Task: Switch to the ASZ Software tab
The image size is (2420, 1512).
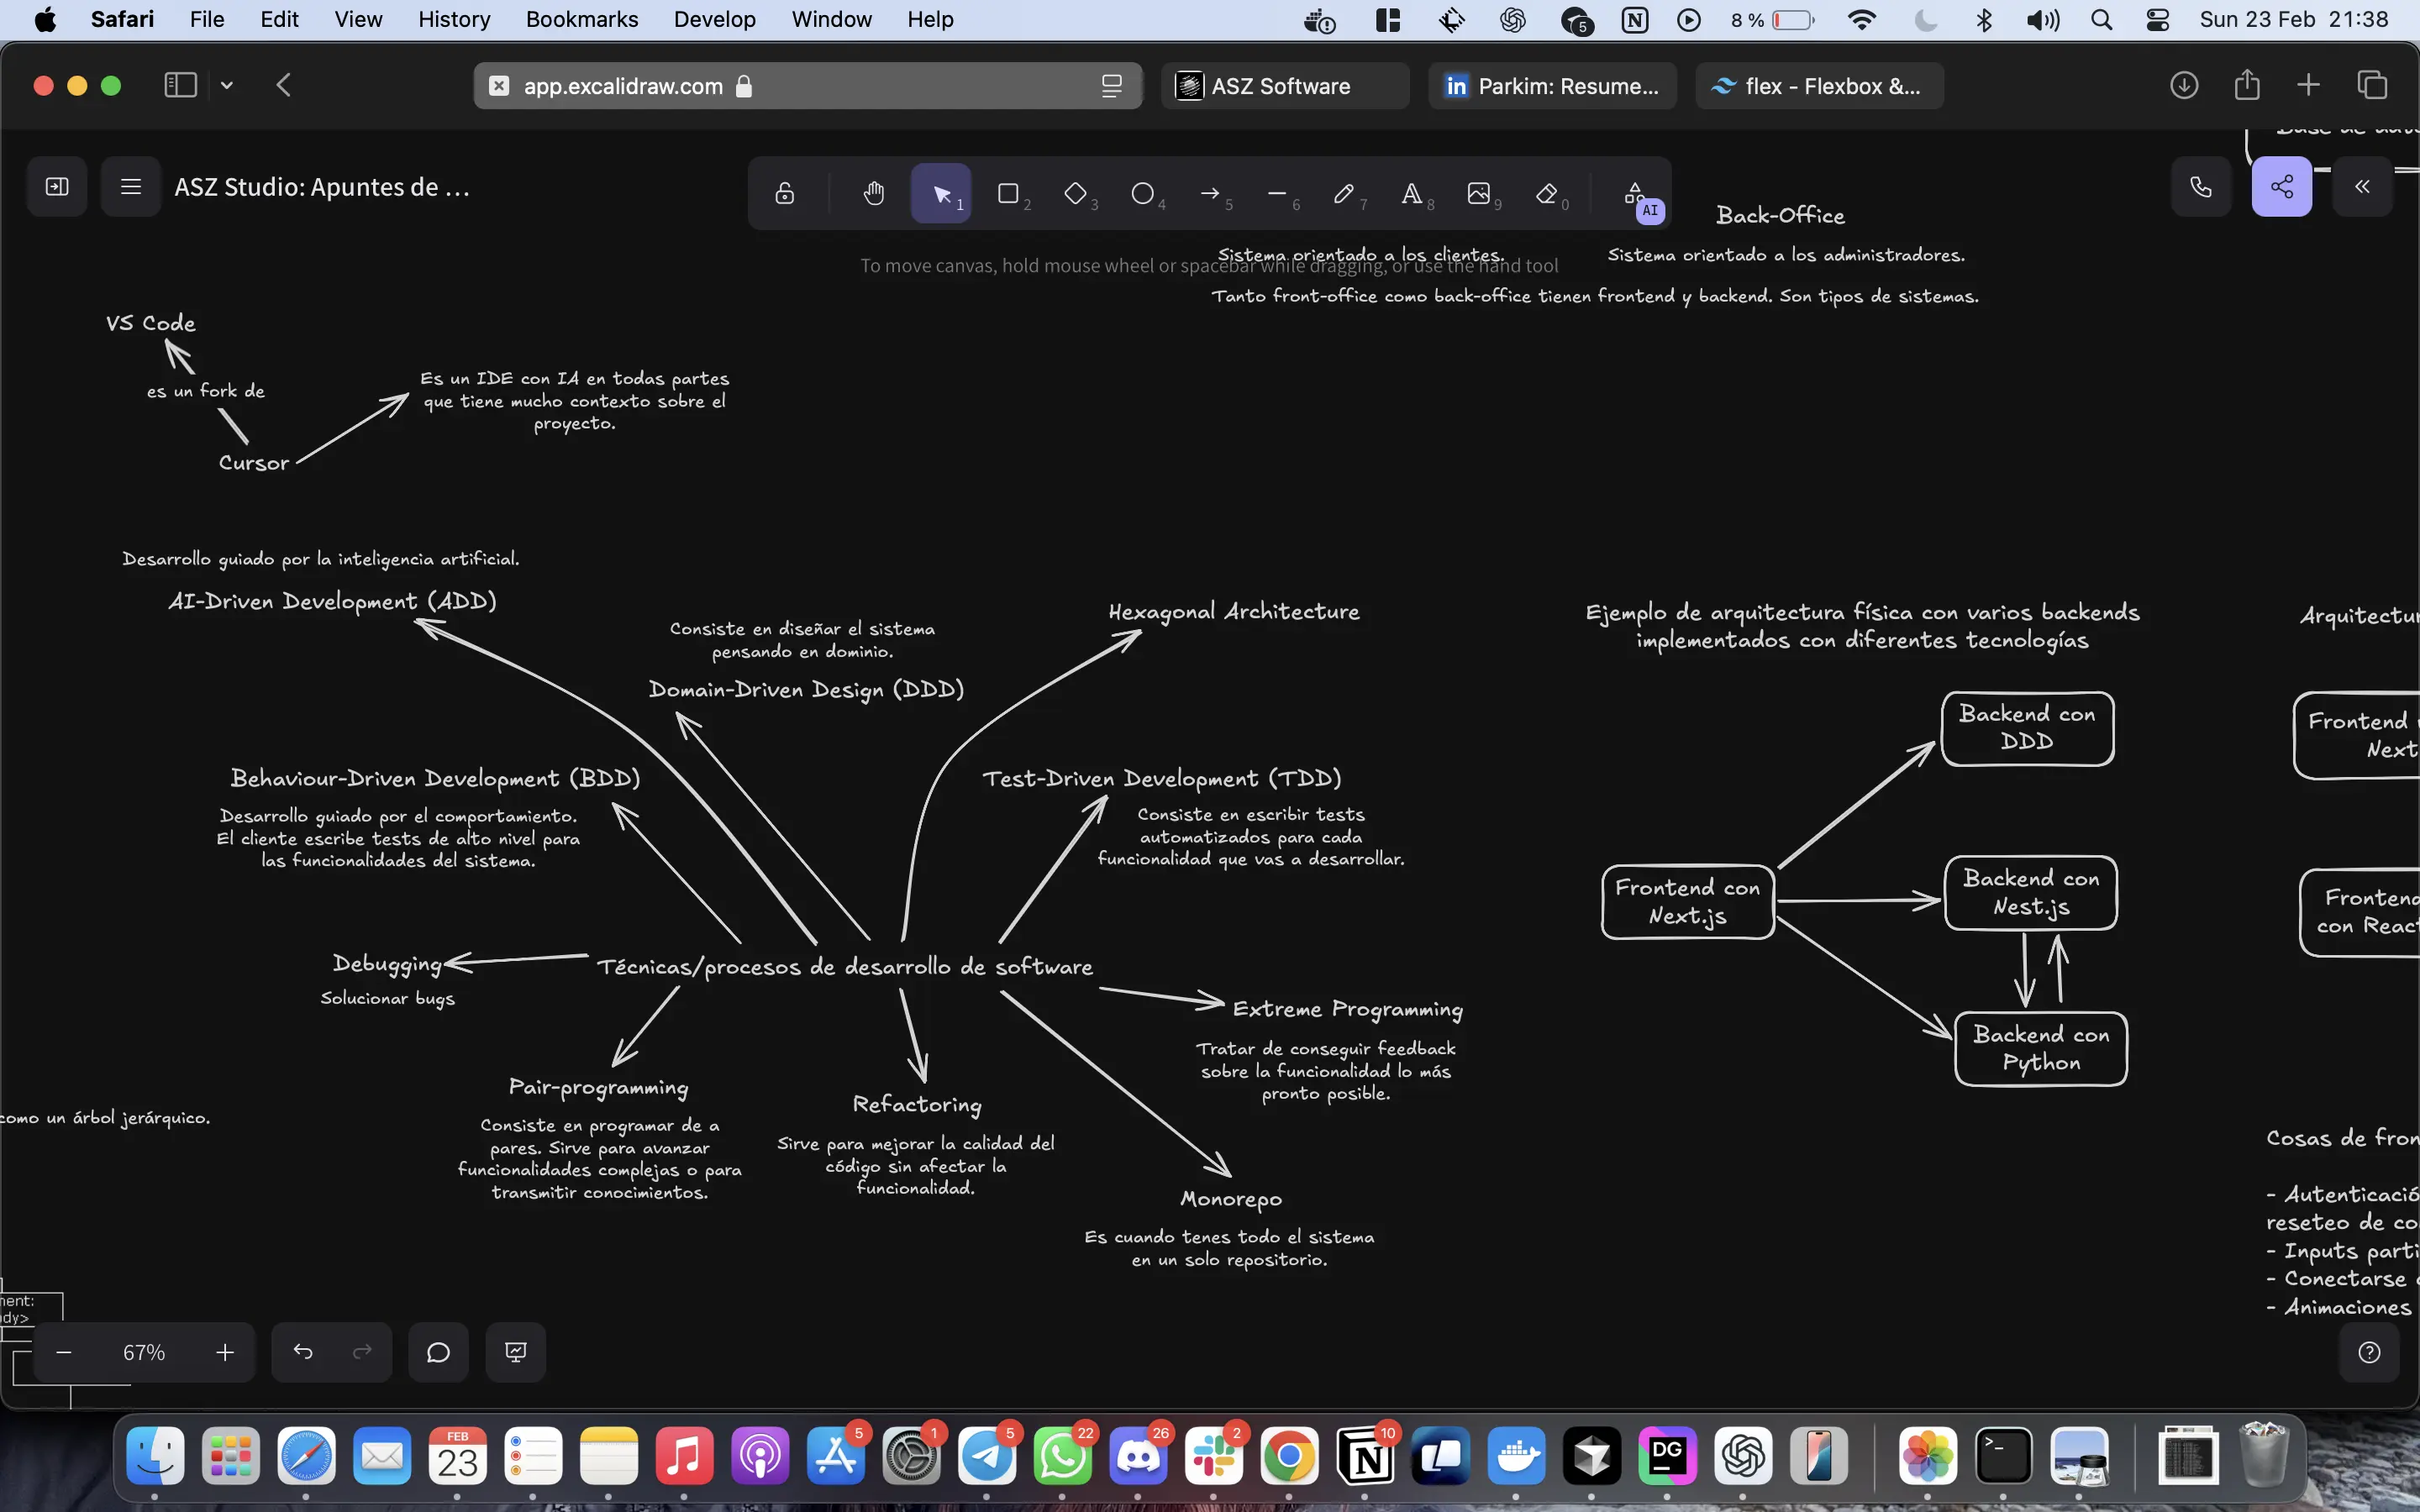Action: pyautogui.click(x=1286, y=86)
